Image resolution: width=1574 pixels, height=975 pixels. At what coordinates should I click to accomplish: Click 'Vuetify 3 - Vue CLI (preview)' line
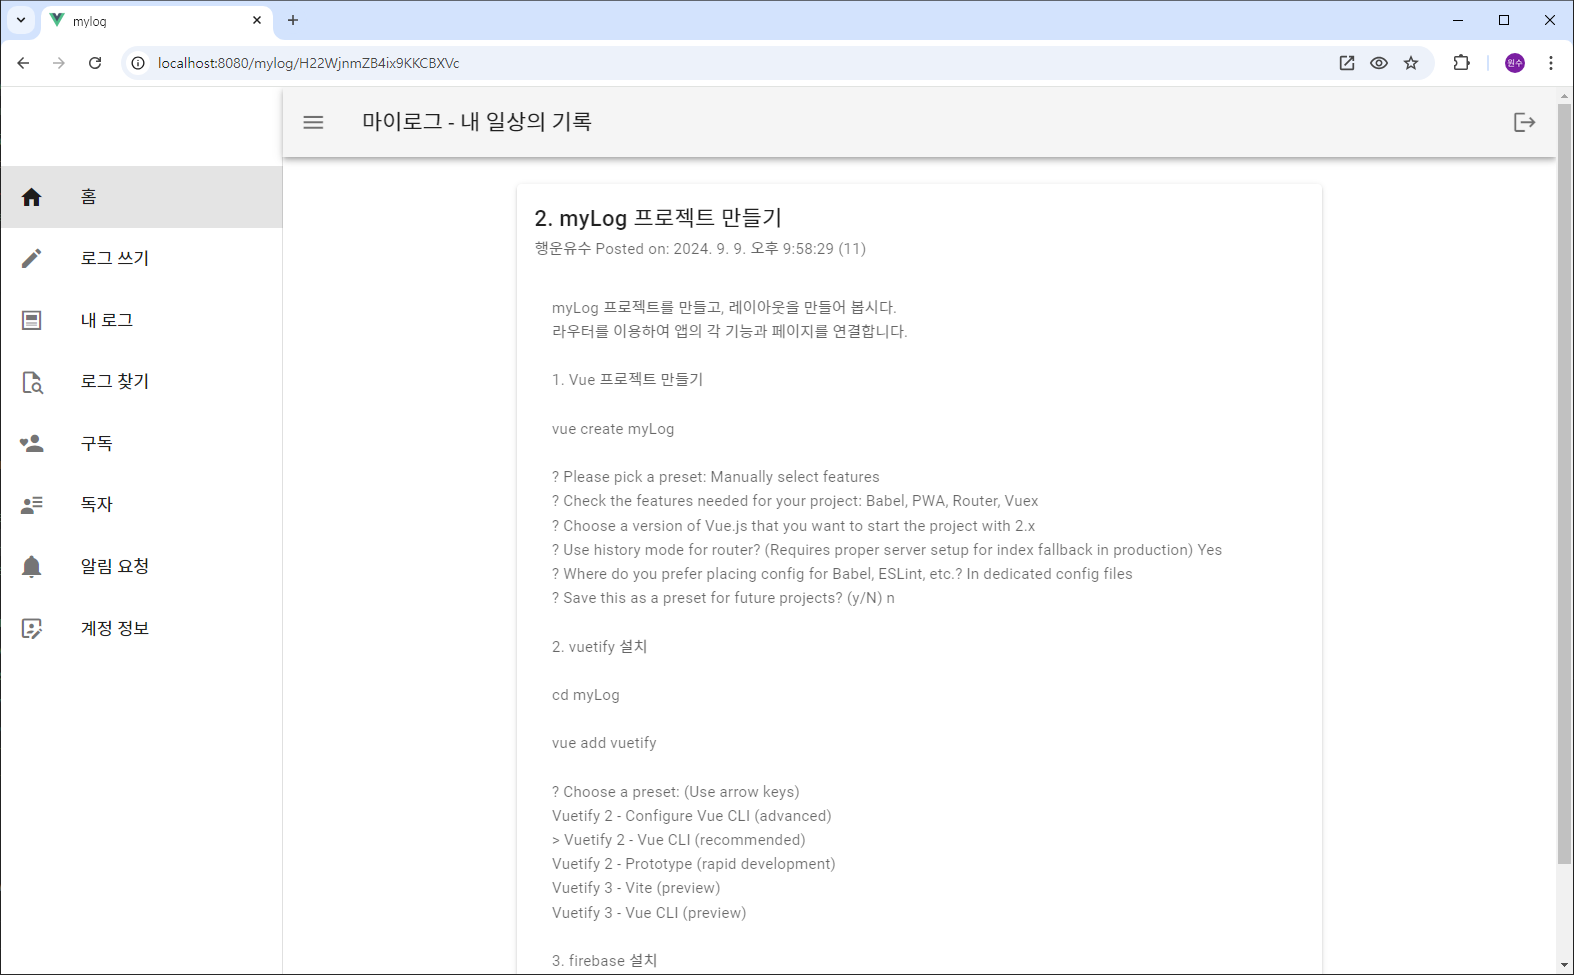(x=649, y=913)
